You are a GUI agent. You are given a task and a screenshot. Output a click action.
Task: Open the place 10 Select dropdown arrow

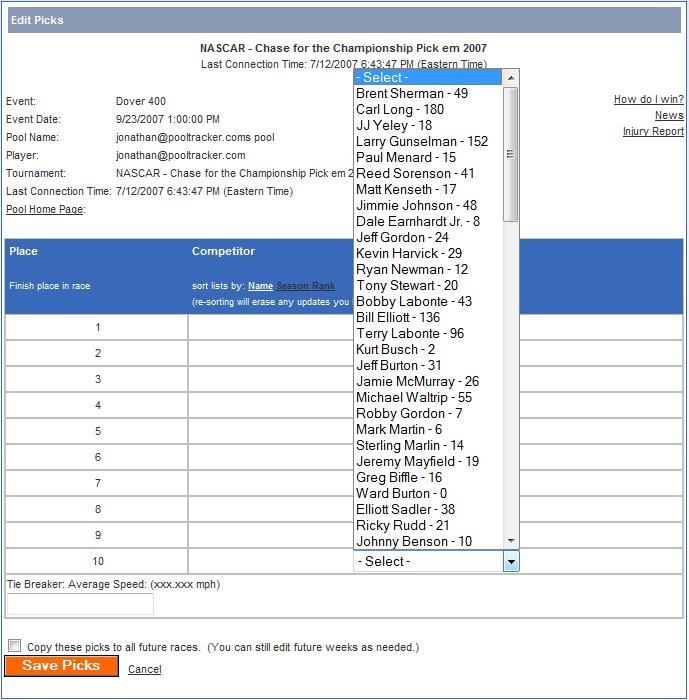click(x=511, y=562)
